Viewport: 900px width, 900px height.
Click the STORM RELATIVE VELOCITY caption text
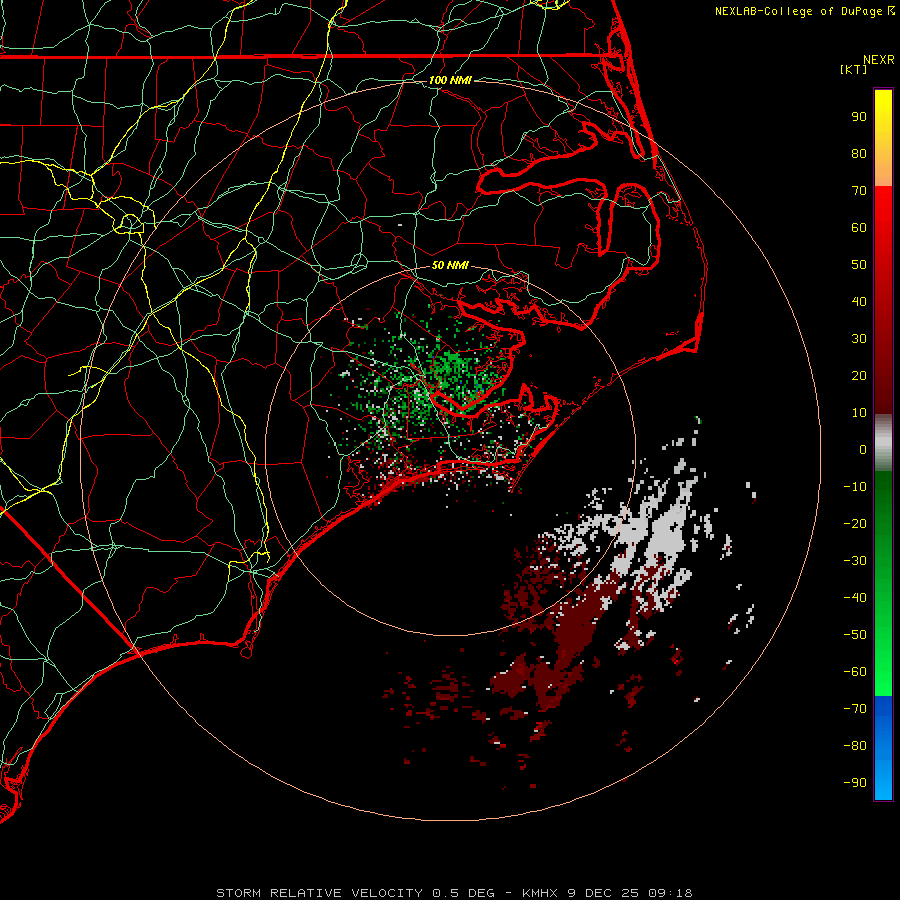319,893
